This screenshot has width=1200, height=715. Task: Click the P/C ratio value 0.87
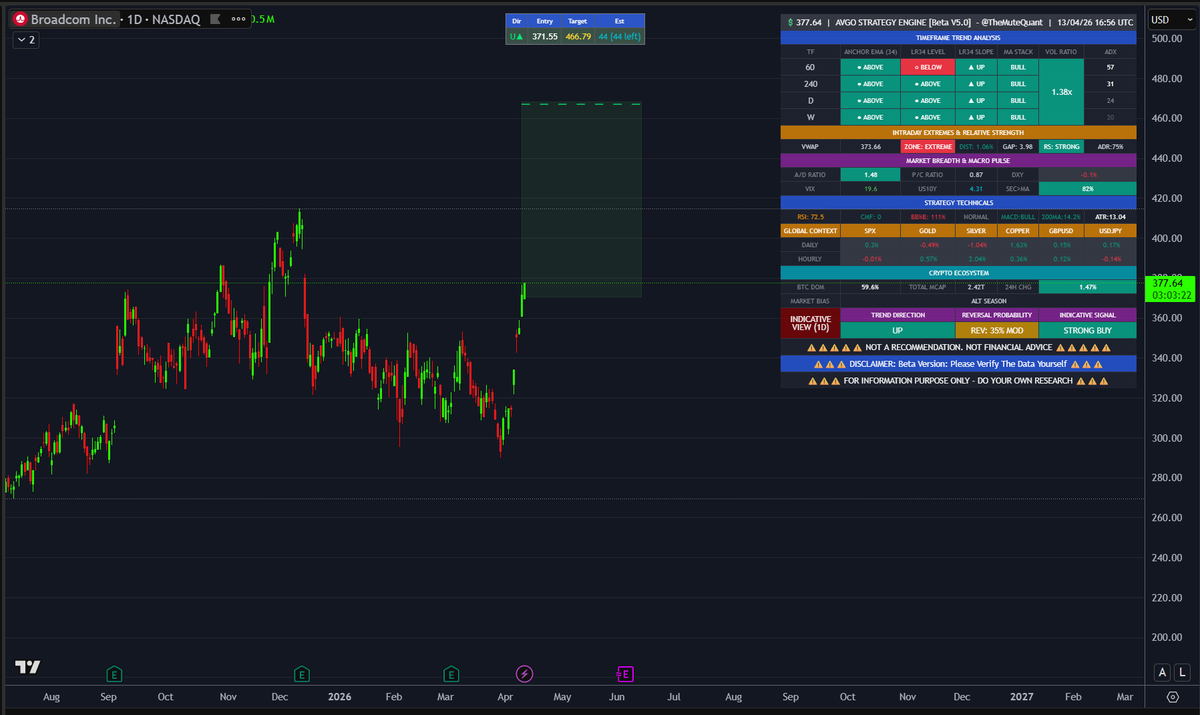pos(976,174)
